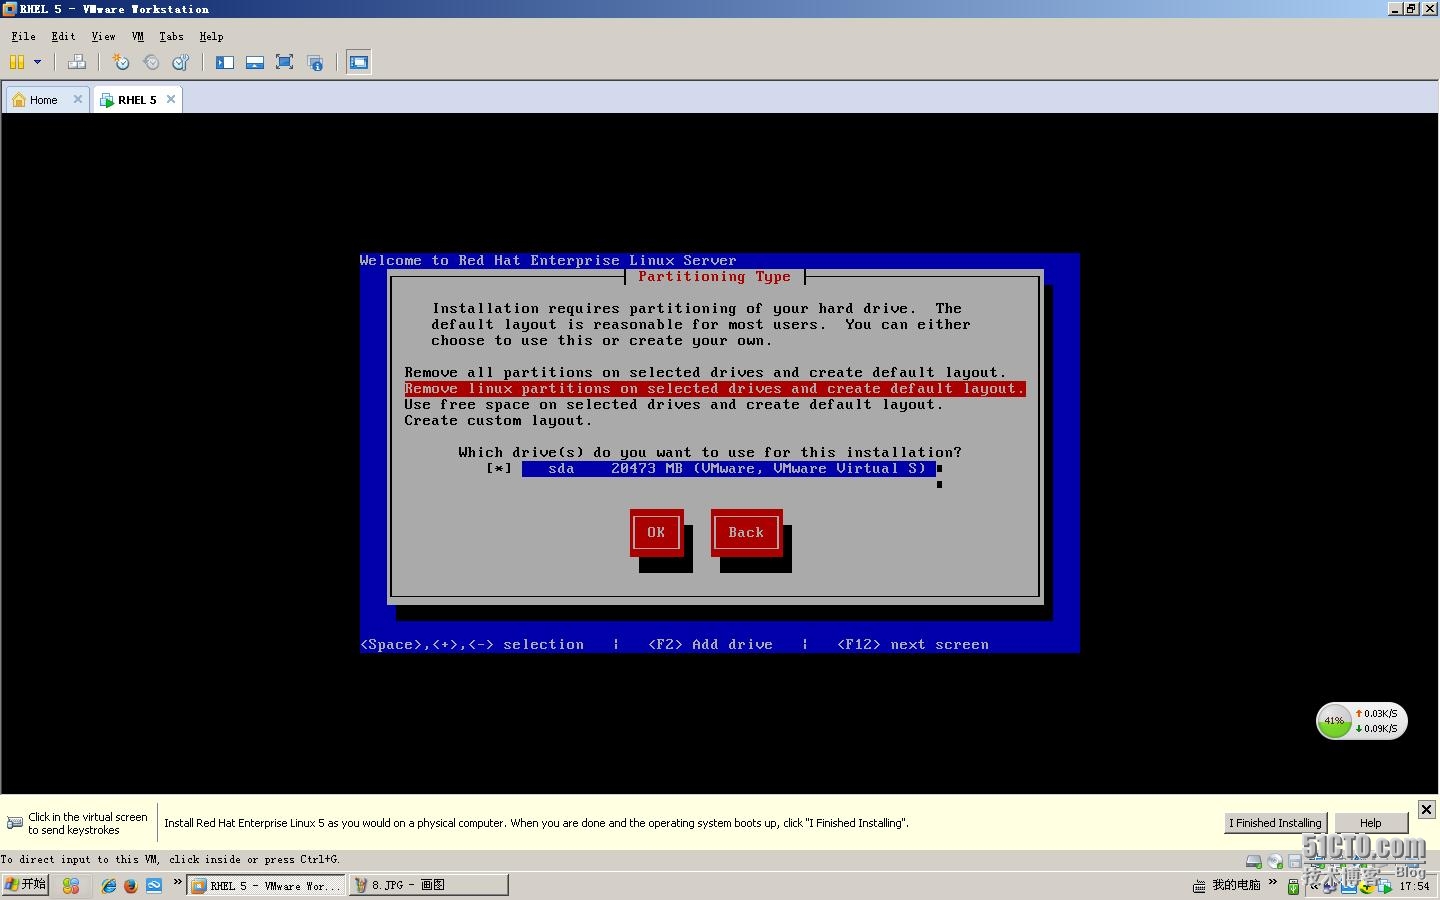Click the Unity mode toolbar icon
This screenshot has height=900, width=1440.
315,62
